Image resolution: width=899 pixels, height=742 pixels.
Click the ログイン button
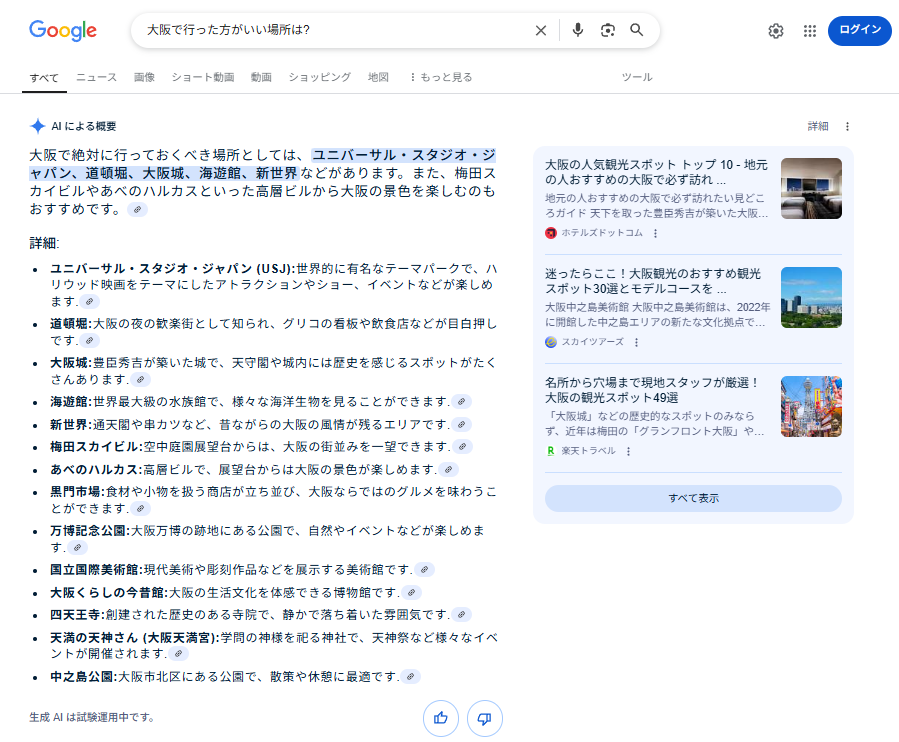point(859,30)
